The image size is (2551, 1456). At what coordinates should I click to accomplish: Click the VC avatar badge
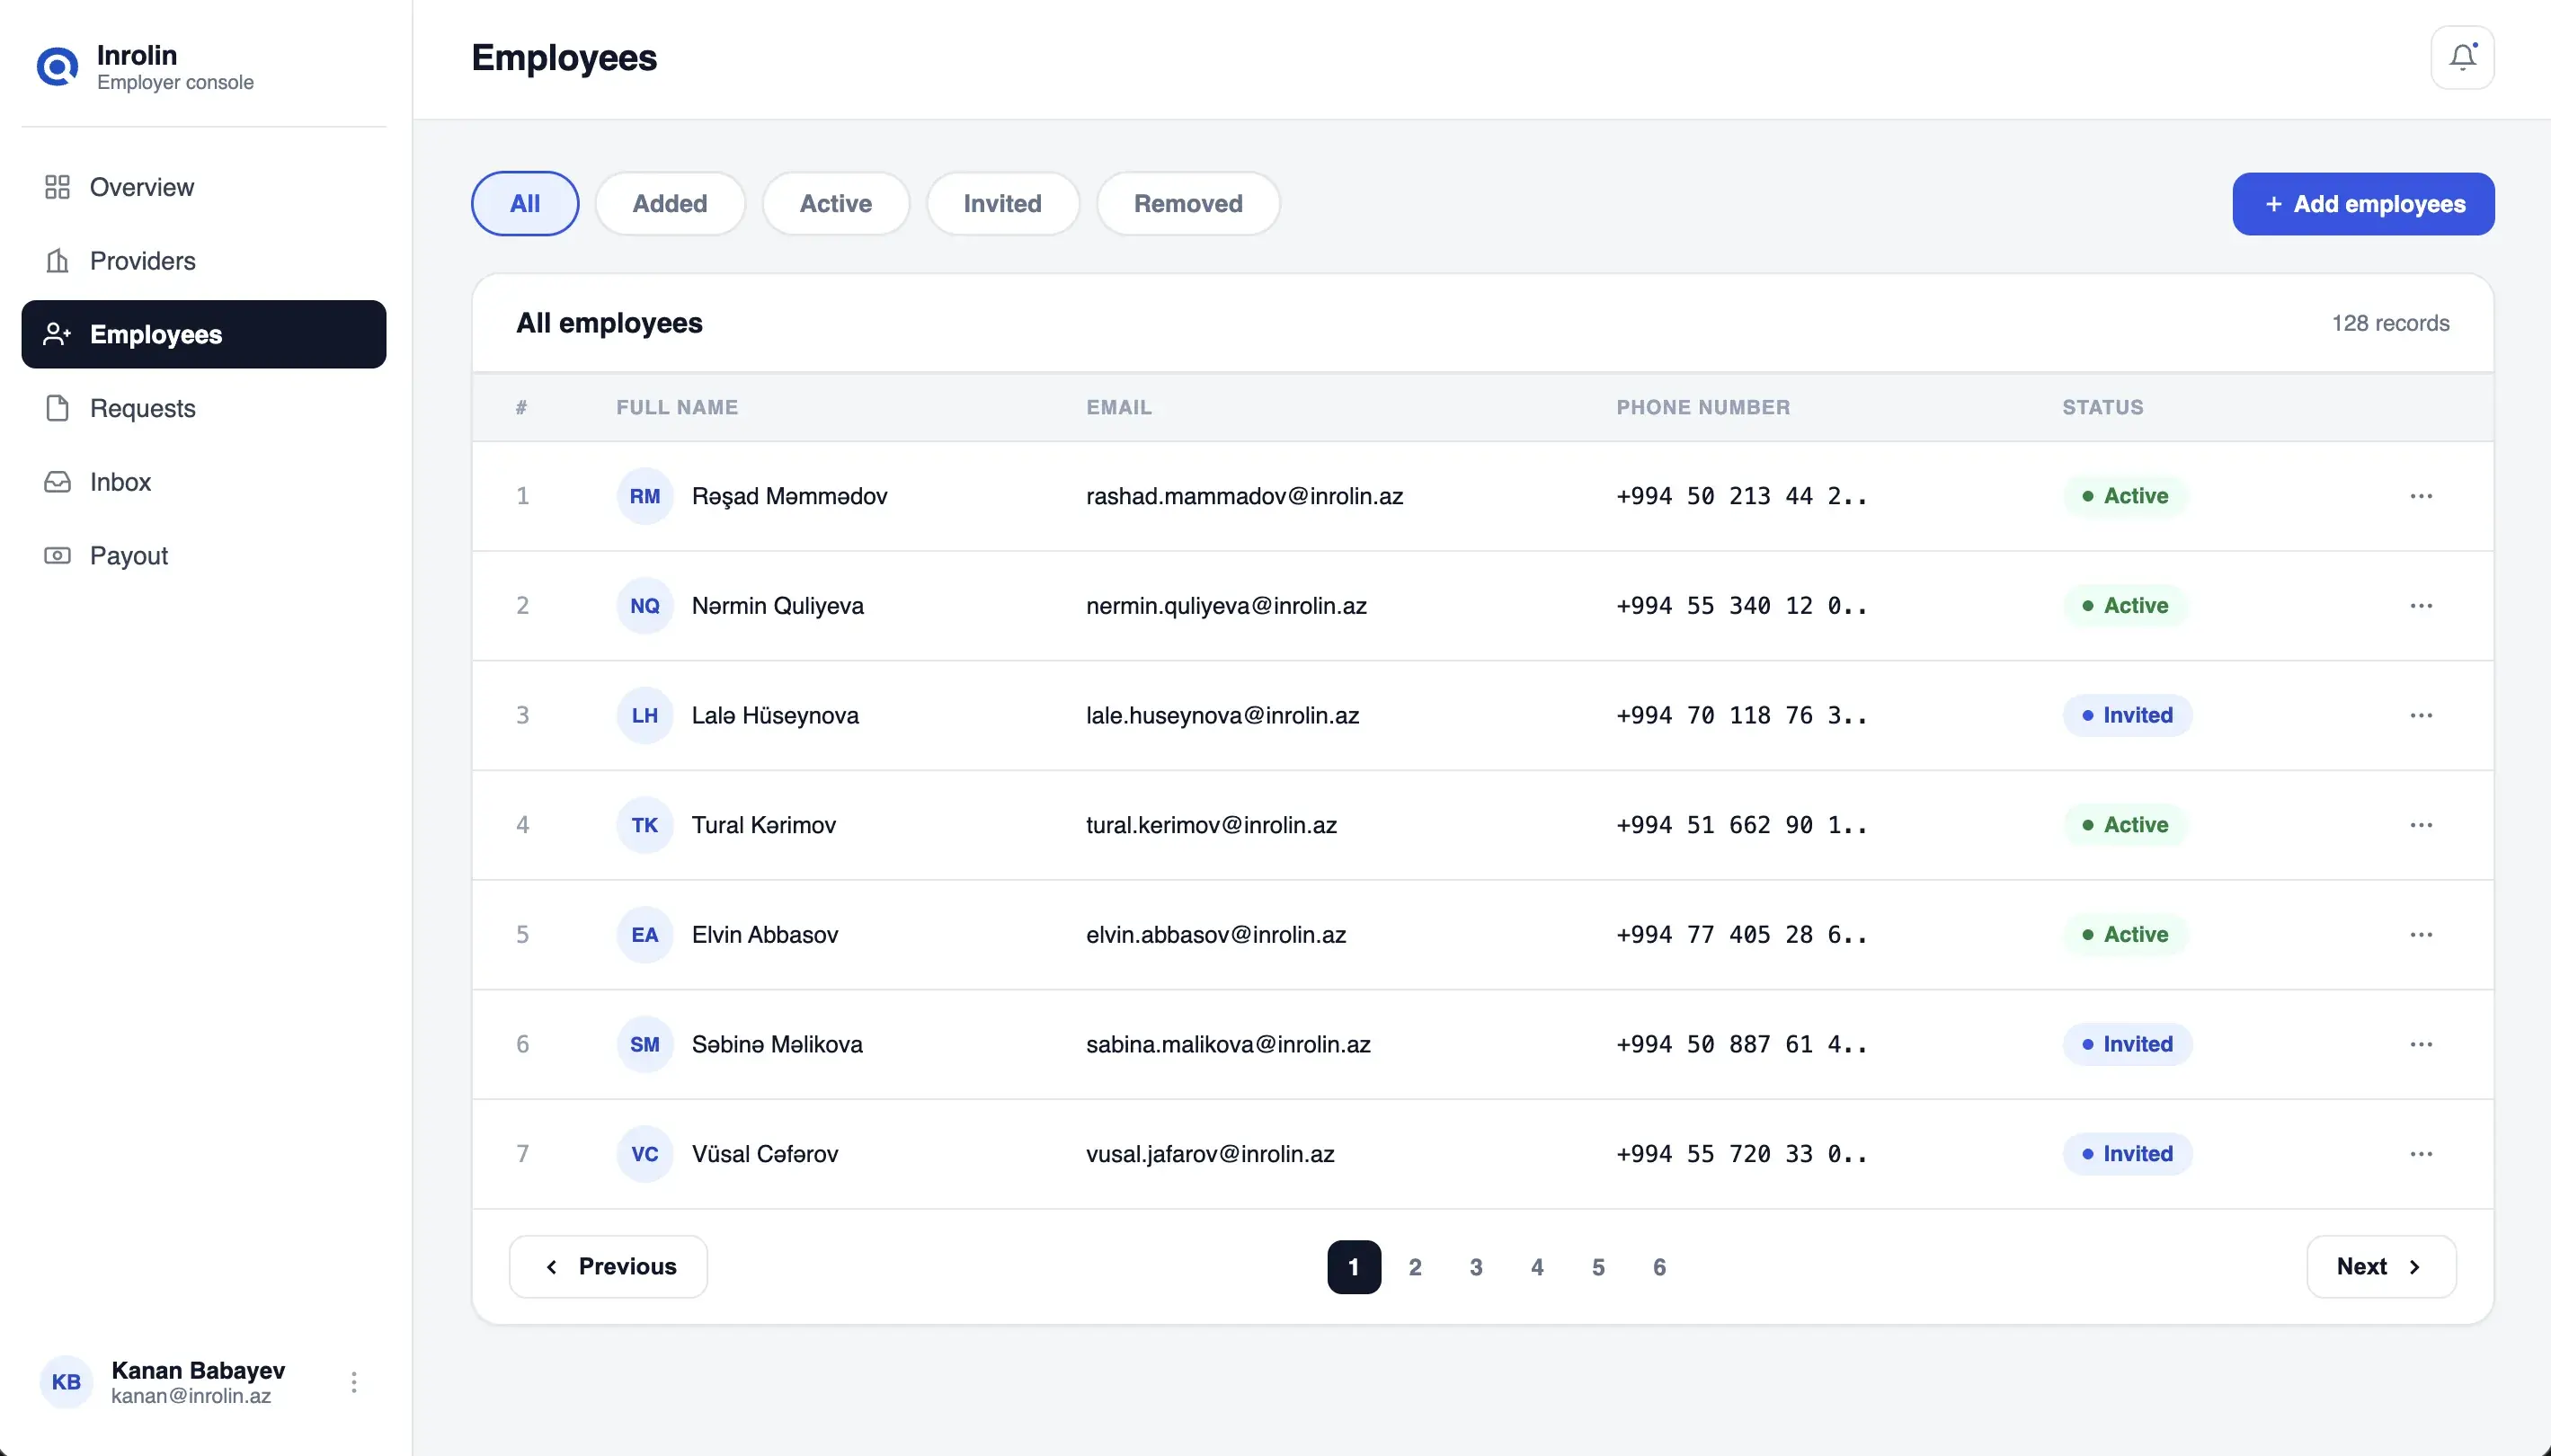(645, 1154)
